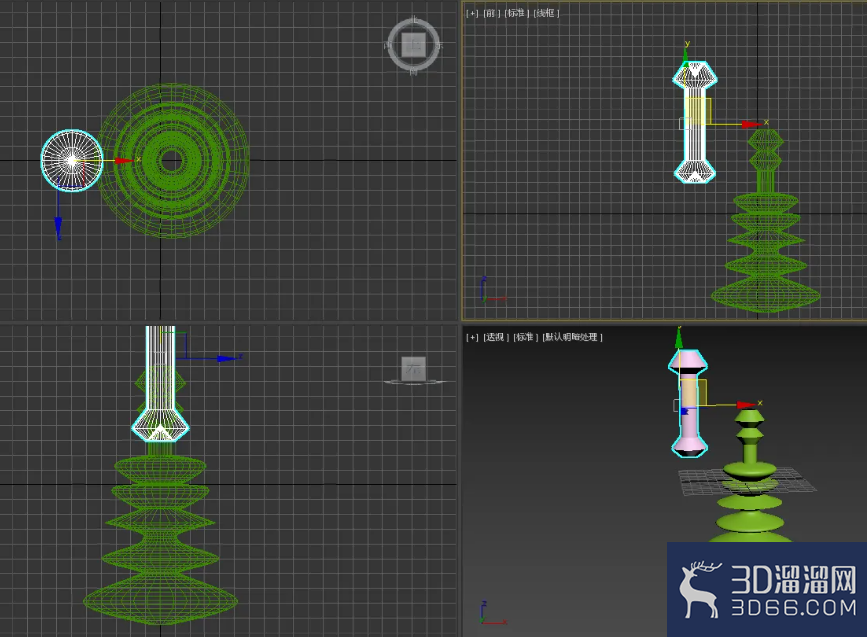This screenshot has width=867, height=637.
Task: Select the green lathe object in Top viewport
Action: coord(173,161)
